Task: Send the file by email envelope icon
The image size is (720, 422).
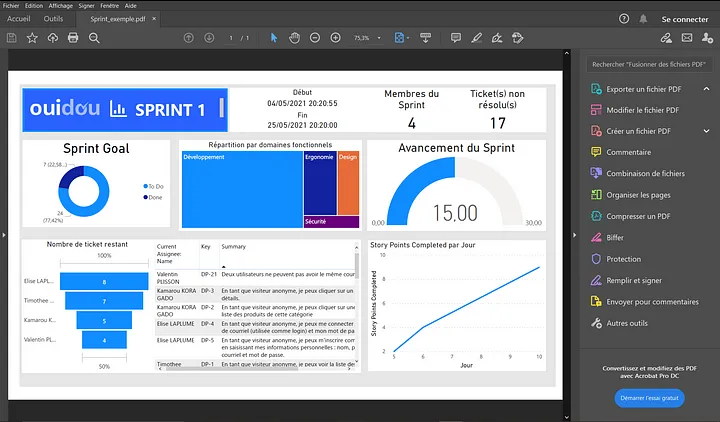Action: 687,38
